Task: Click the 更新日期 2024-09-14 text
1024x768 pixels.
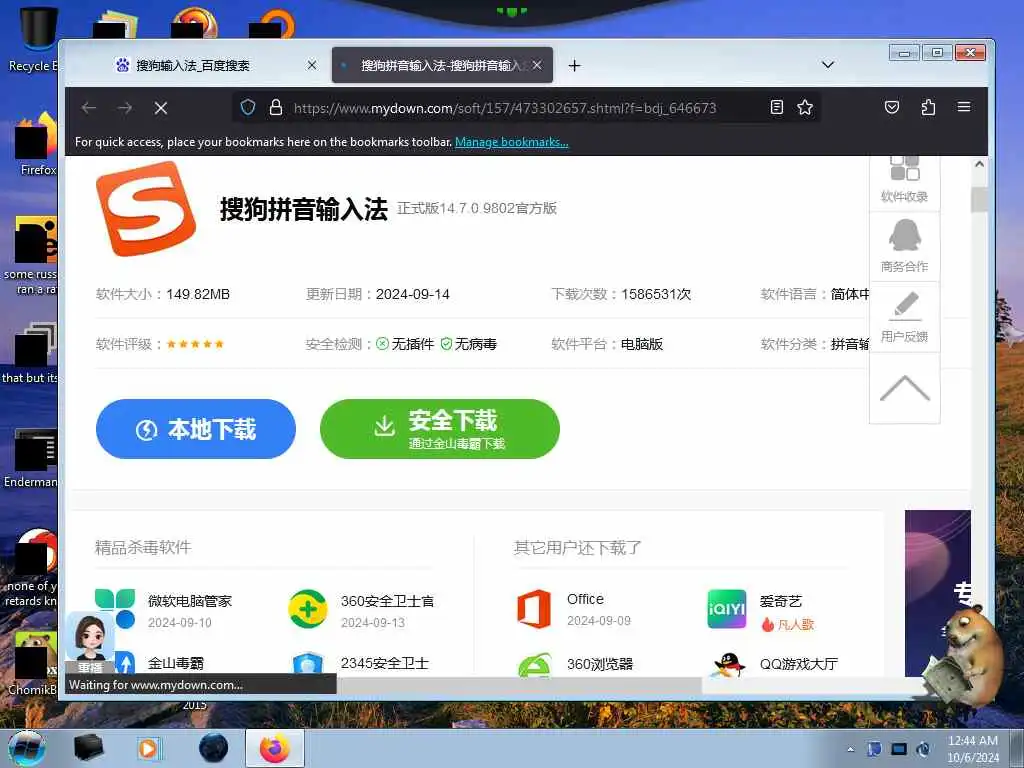Action: point(377,295)
